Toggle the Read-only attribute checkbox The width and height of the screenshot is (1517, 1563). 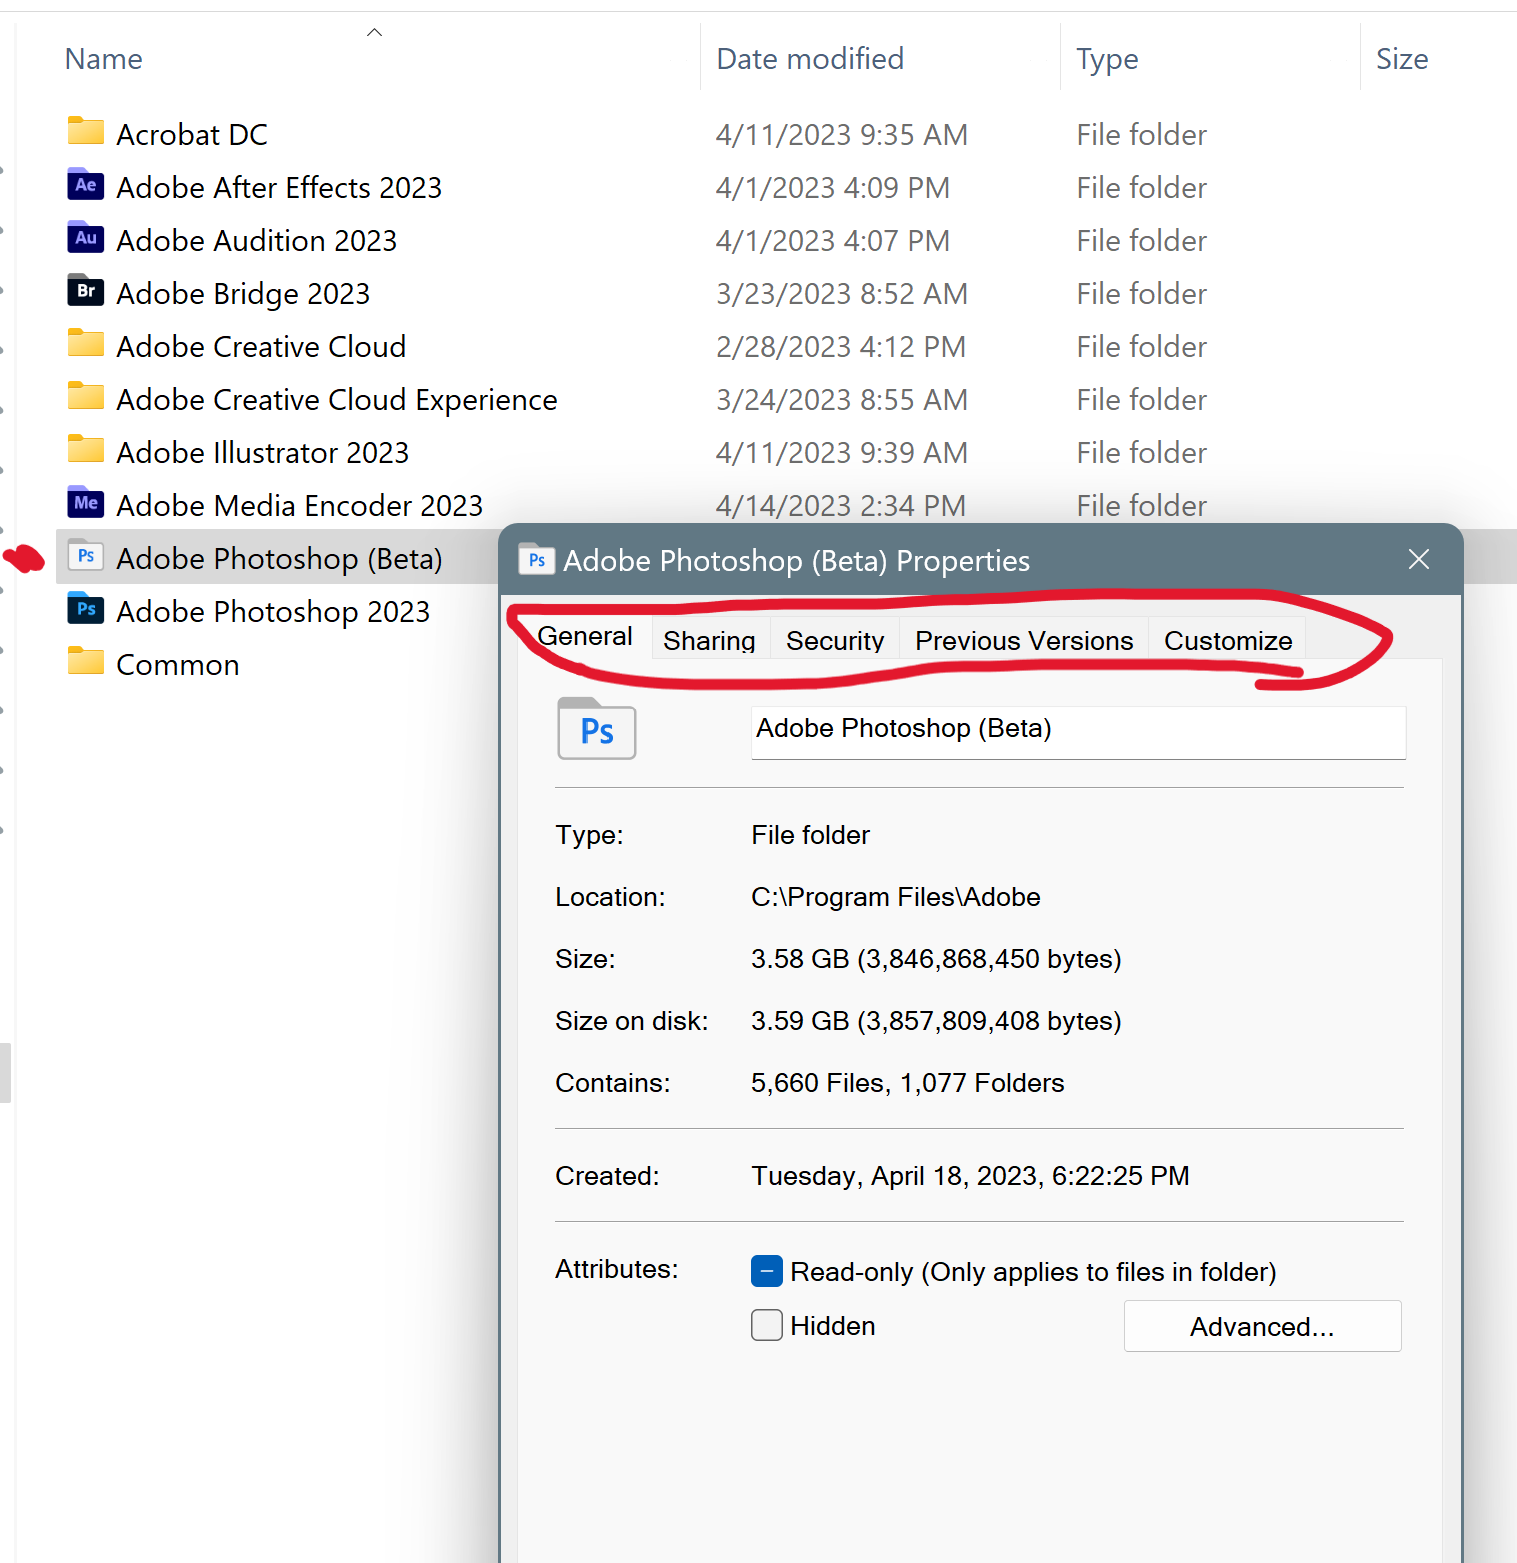point(767,1271)
